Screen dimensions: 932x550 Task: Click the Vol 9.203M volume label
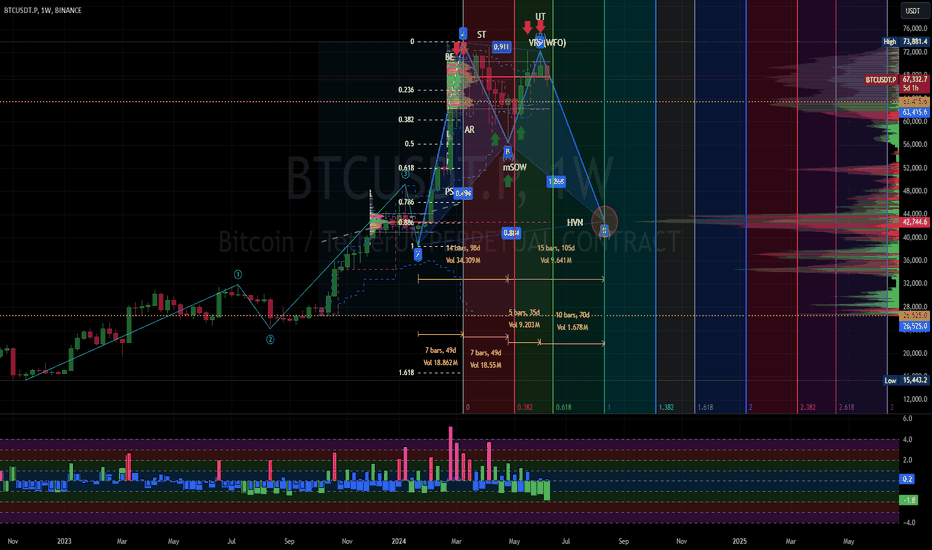click(x=524, y=325)
